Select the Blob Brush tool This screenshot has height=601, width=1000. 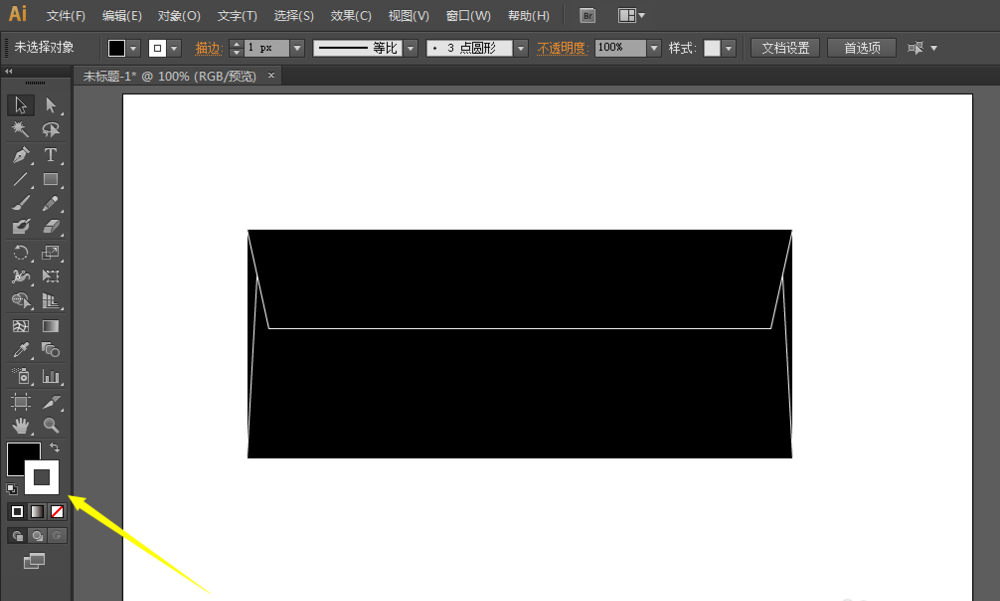pos(20,227)
